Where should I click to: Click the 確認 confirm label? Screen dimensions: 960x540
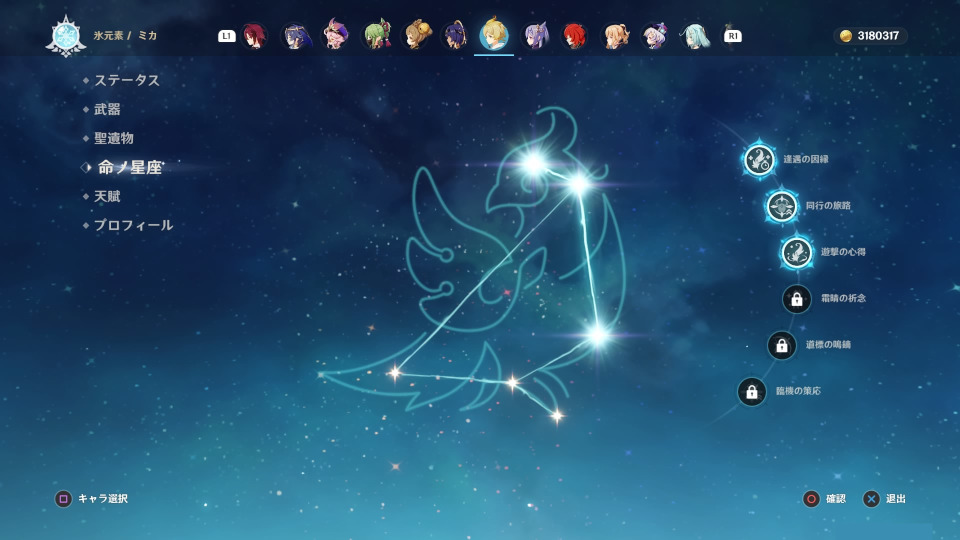click(836, 499)
